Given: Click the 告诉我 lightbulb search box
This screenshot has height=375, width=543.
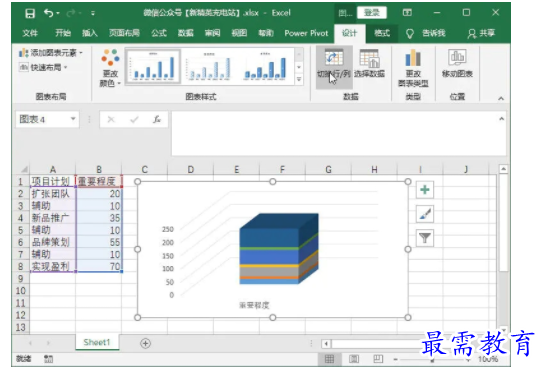Looking at the screenshot, I should (426, 33).
